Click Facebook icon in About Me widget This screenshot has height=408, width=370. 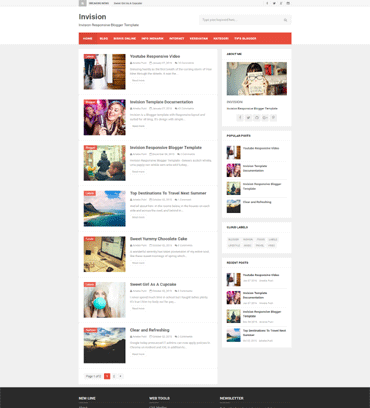[x=240, y=118]
